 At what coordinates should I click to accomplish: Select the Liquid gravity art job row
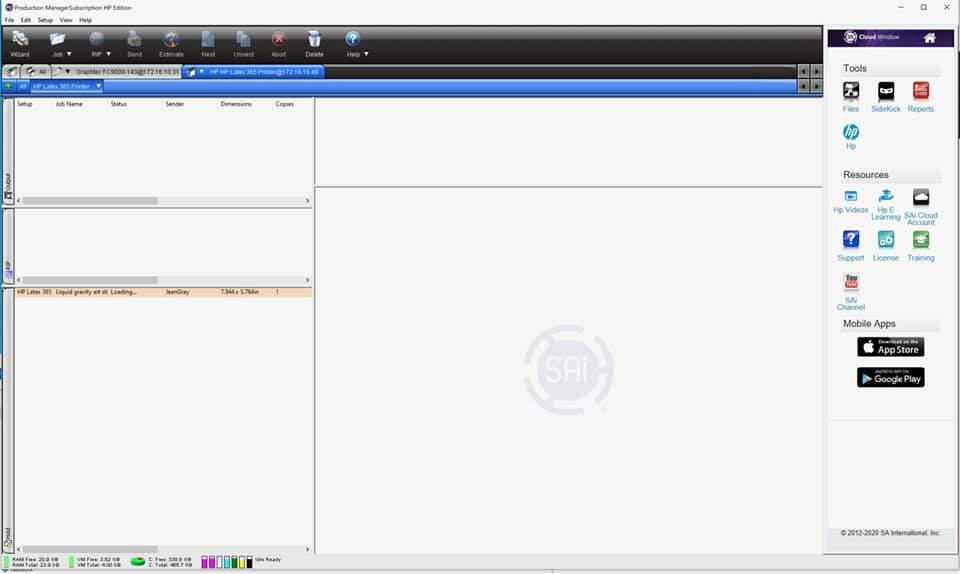click(163, 293)
